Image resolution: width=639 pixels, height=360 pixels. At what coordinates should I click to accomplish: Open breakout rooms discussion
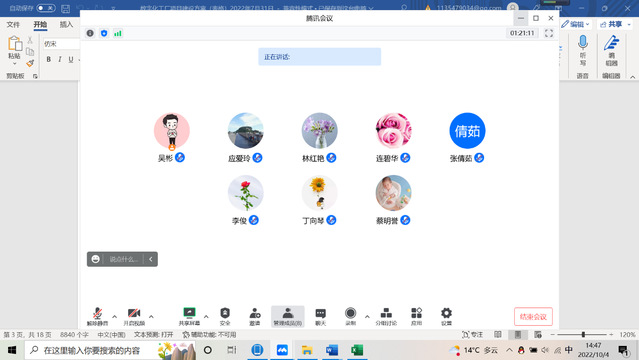pos(386,316)
